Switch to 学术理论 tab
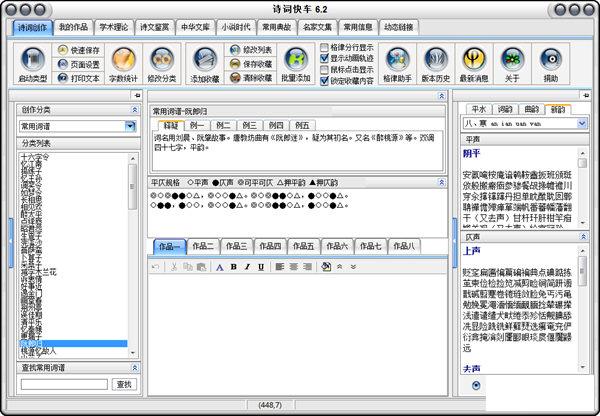The width and height of the screenshot is (600, 416). pyautogui.click(x=114, y=27)
